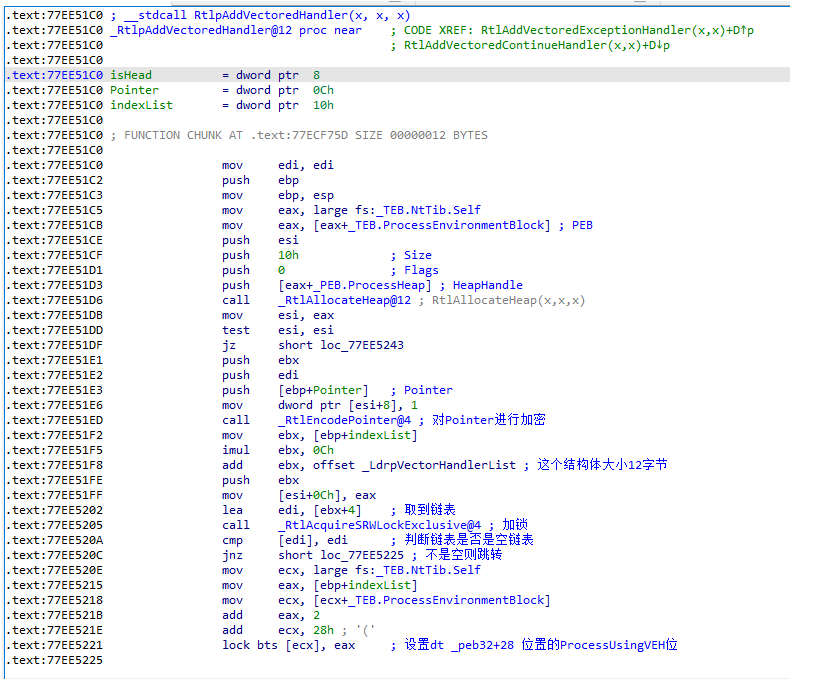Click the comment 判断链表是否是空链表
Image resolution: width=832 pixels, height=680 pixels.
469,540
